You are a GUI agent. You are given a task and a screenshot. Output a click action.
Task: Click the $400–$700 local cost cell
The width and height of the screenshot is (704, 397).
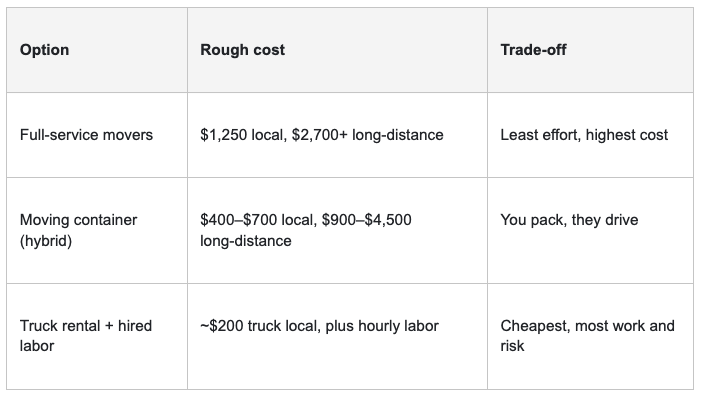pyautogui.click(x=337, y=230)
